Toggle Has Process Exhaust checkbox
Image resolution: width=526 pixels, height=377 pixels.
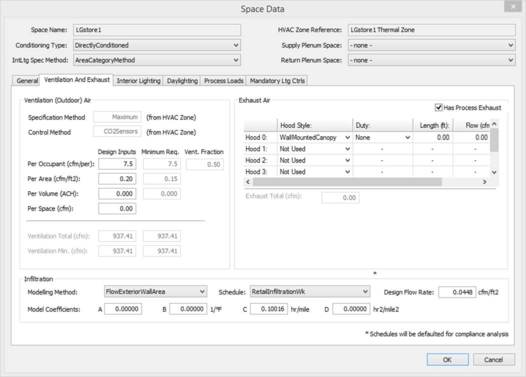coord(438,107)
